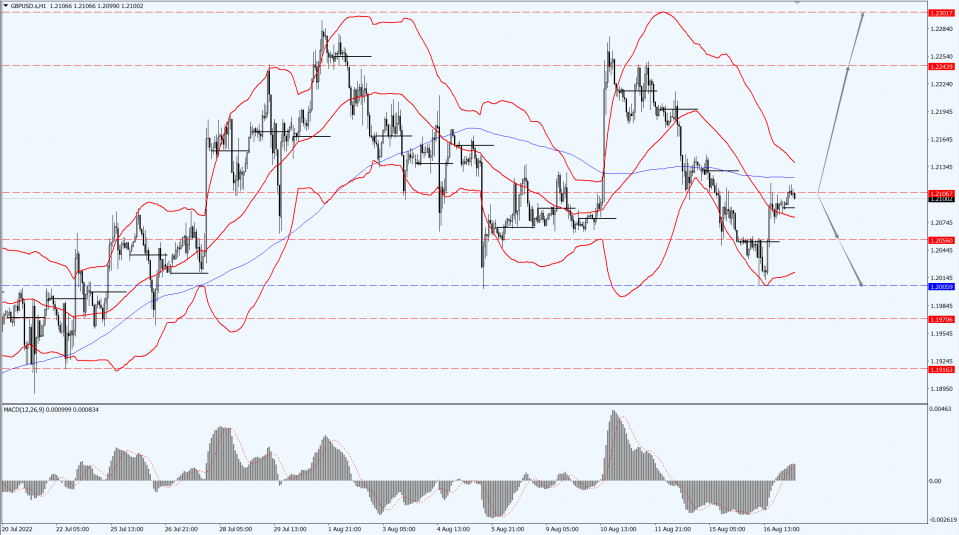Viewport: 959px width, 535px height.
Task: Select the blue 1.20059 price level tag
Action: pos(940,286)
